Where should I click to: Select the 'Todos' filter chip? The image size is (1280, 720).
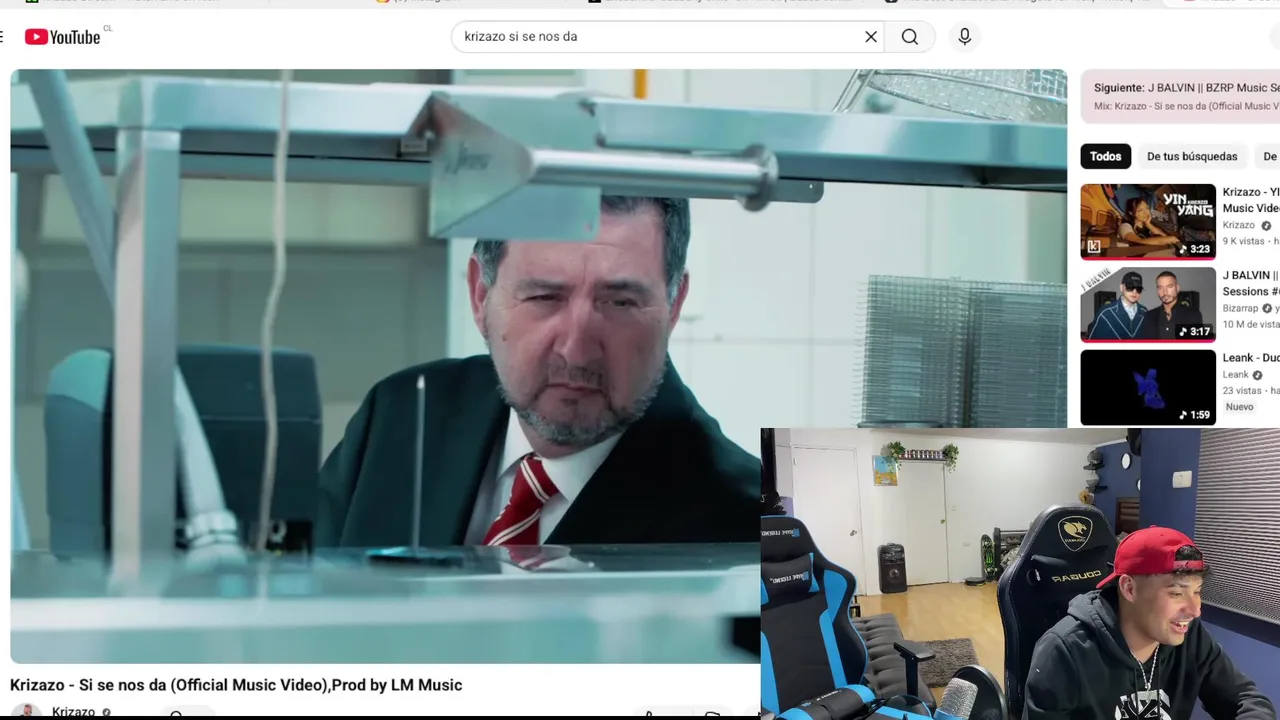[1105, 156]
